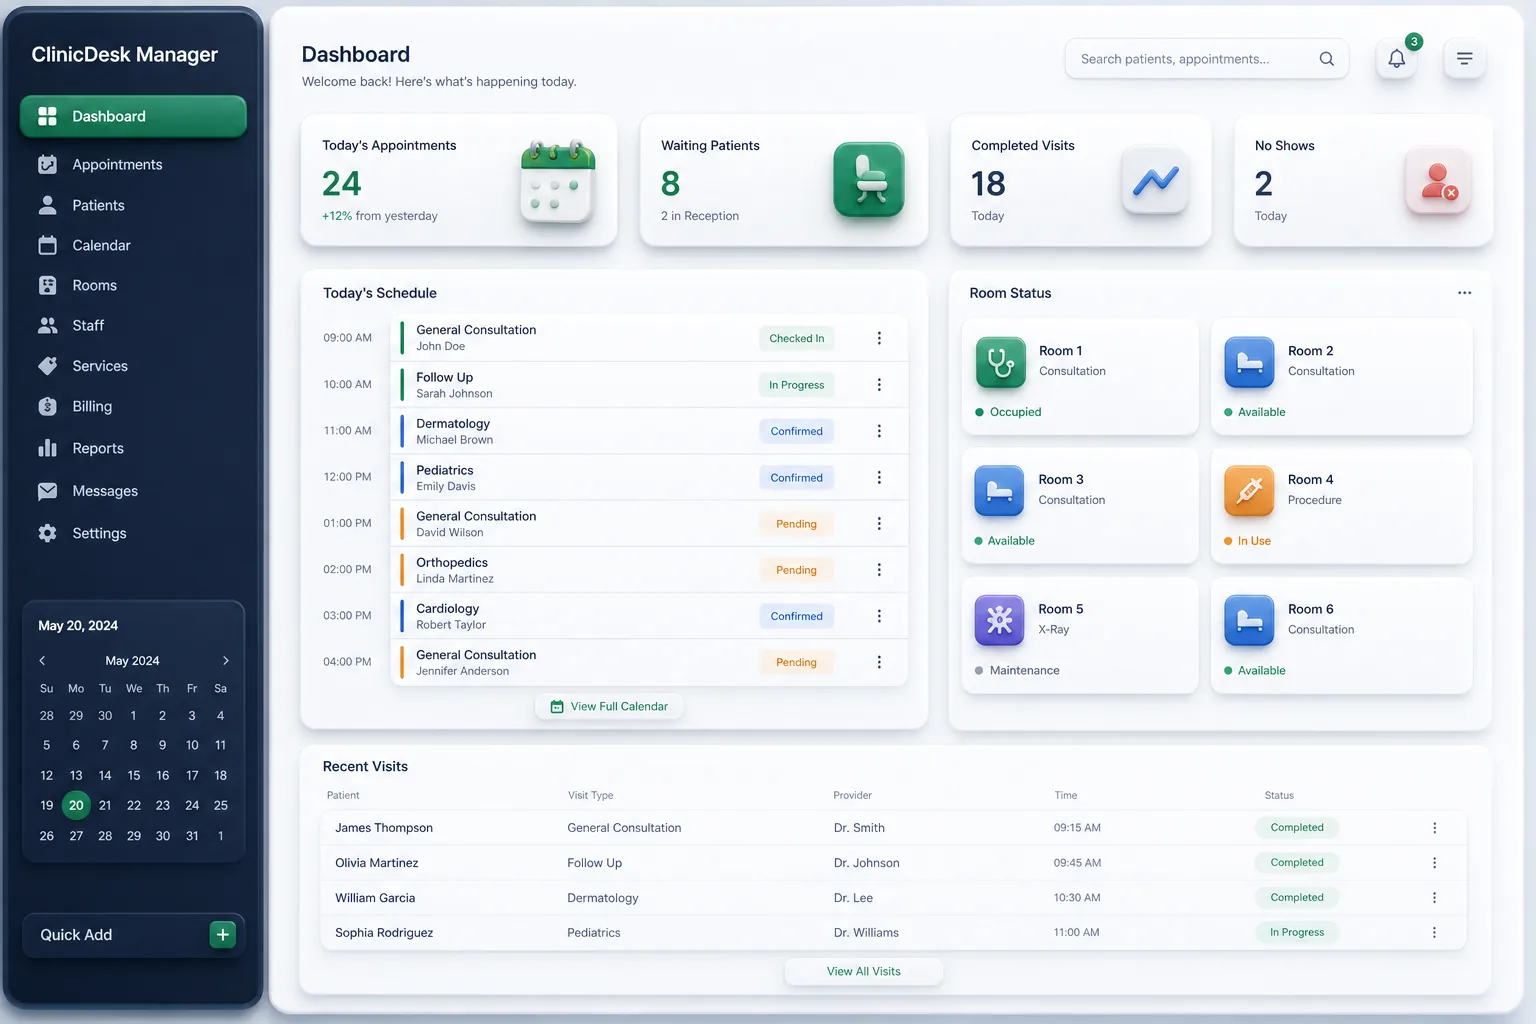1536x1024 pixels.
Task: Click the search magnifier icon
Action: 1326,59
